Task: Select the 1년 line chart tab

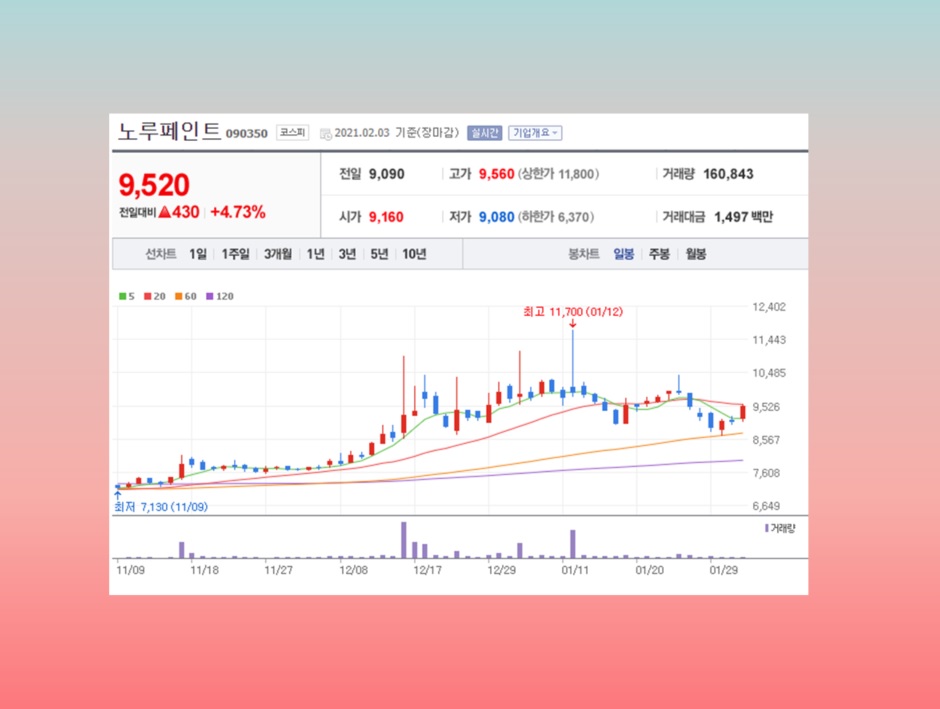Action: 315,254
